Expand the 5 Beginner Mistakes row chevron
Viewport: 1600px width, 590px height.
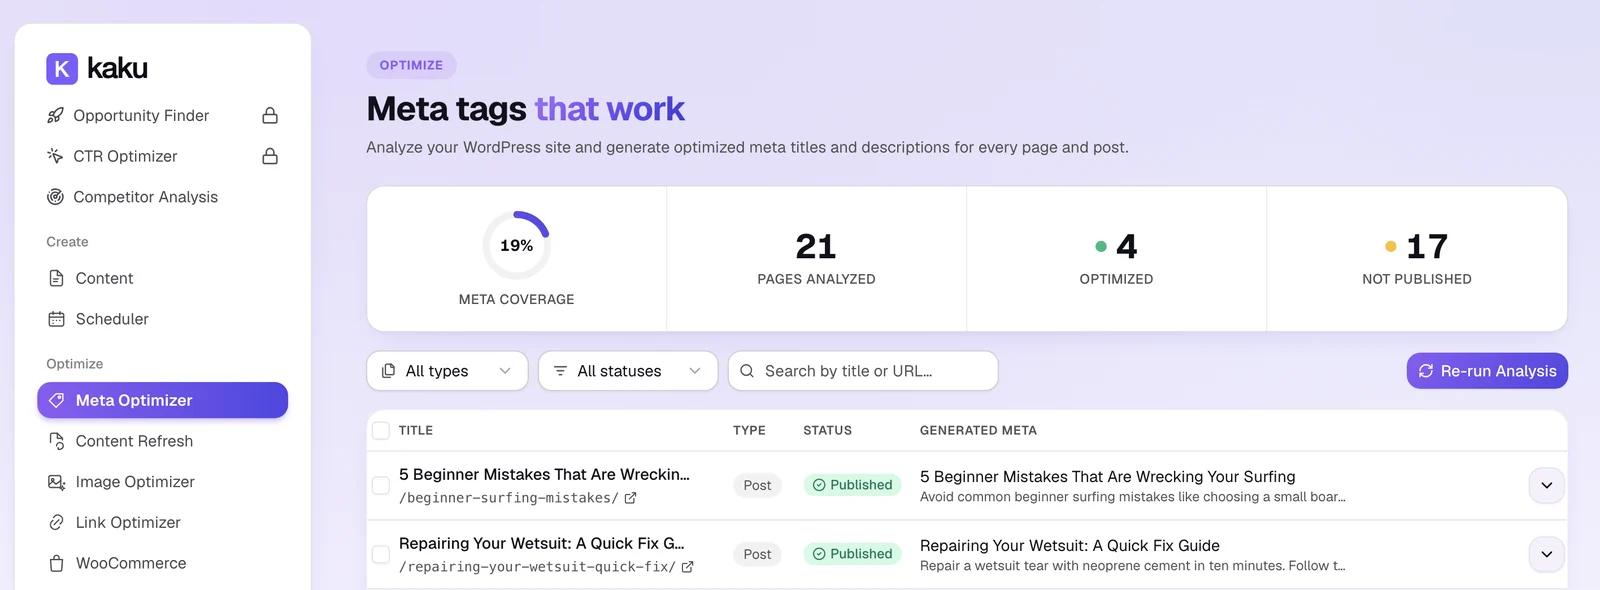pos(1547,486)
